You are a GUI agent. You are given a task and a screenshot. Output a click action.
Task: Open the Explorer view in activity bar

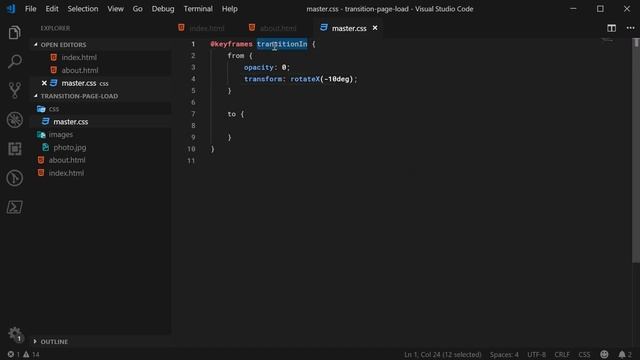[x=14, y=33]
